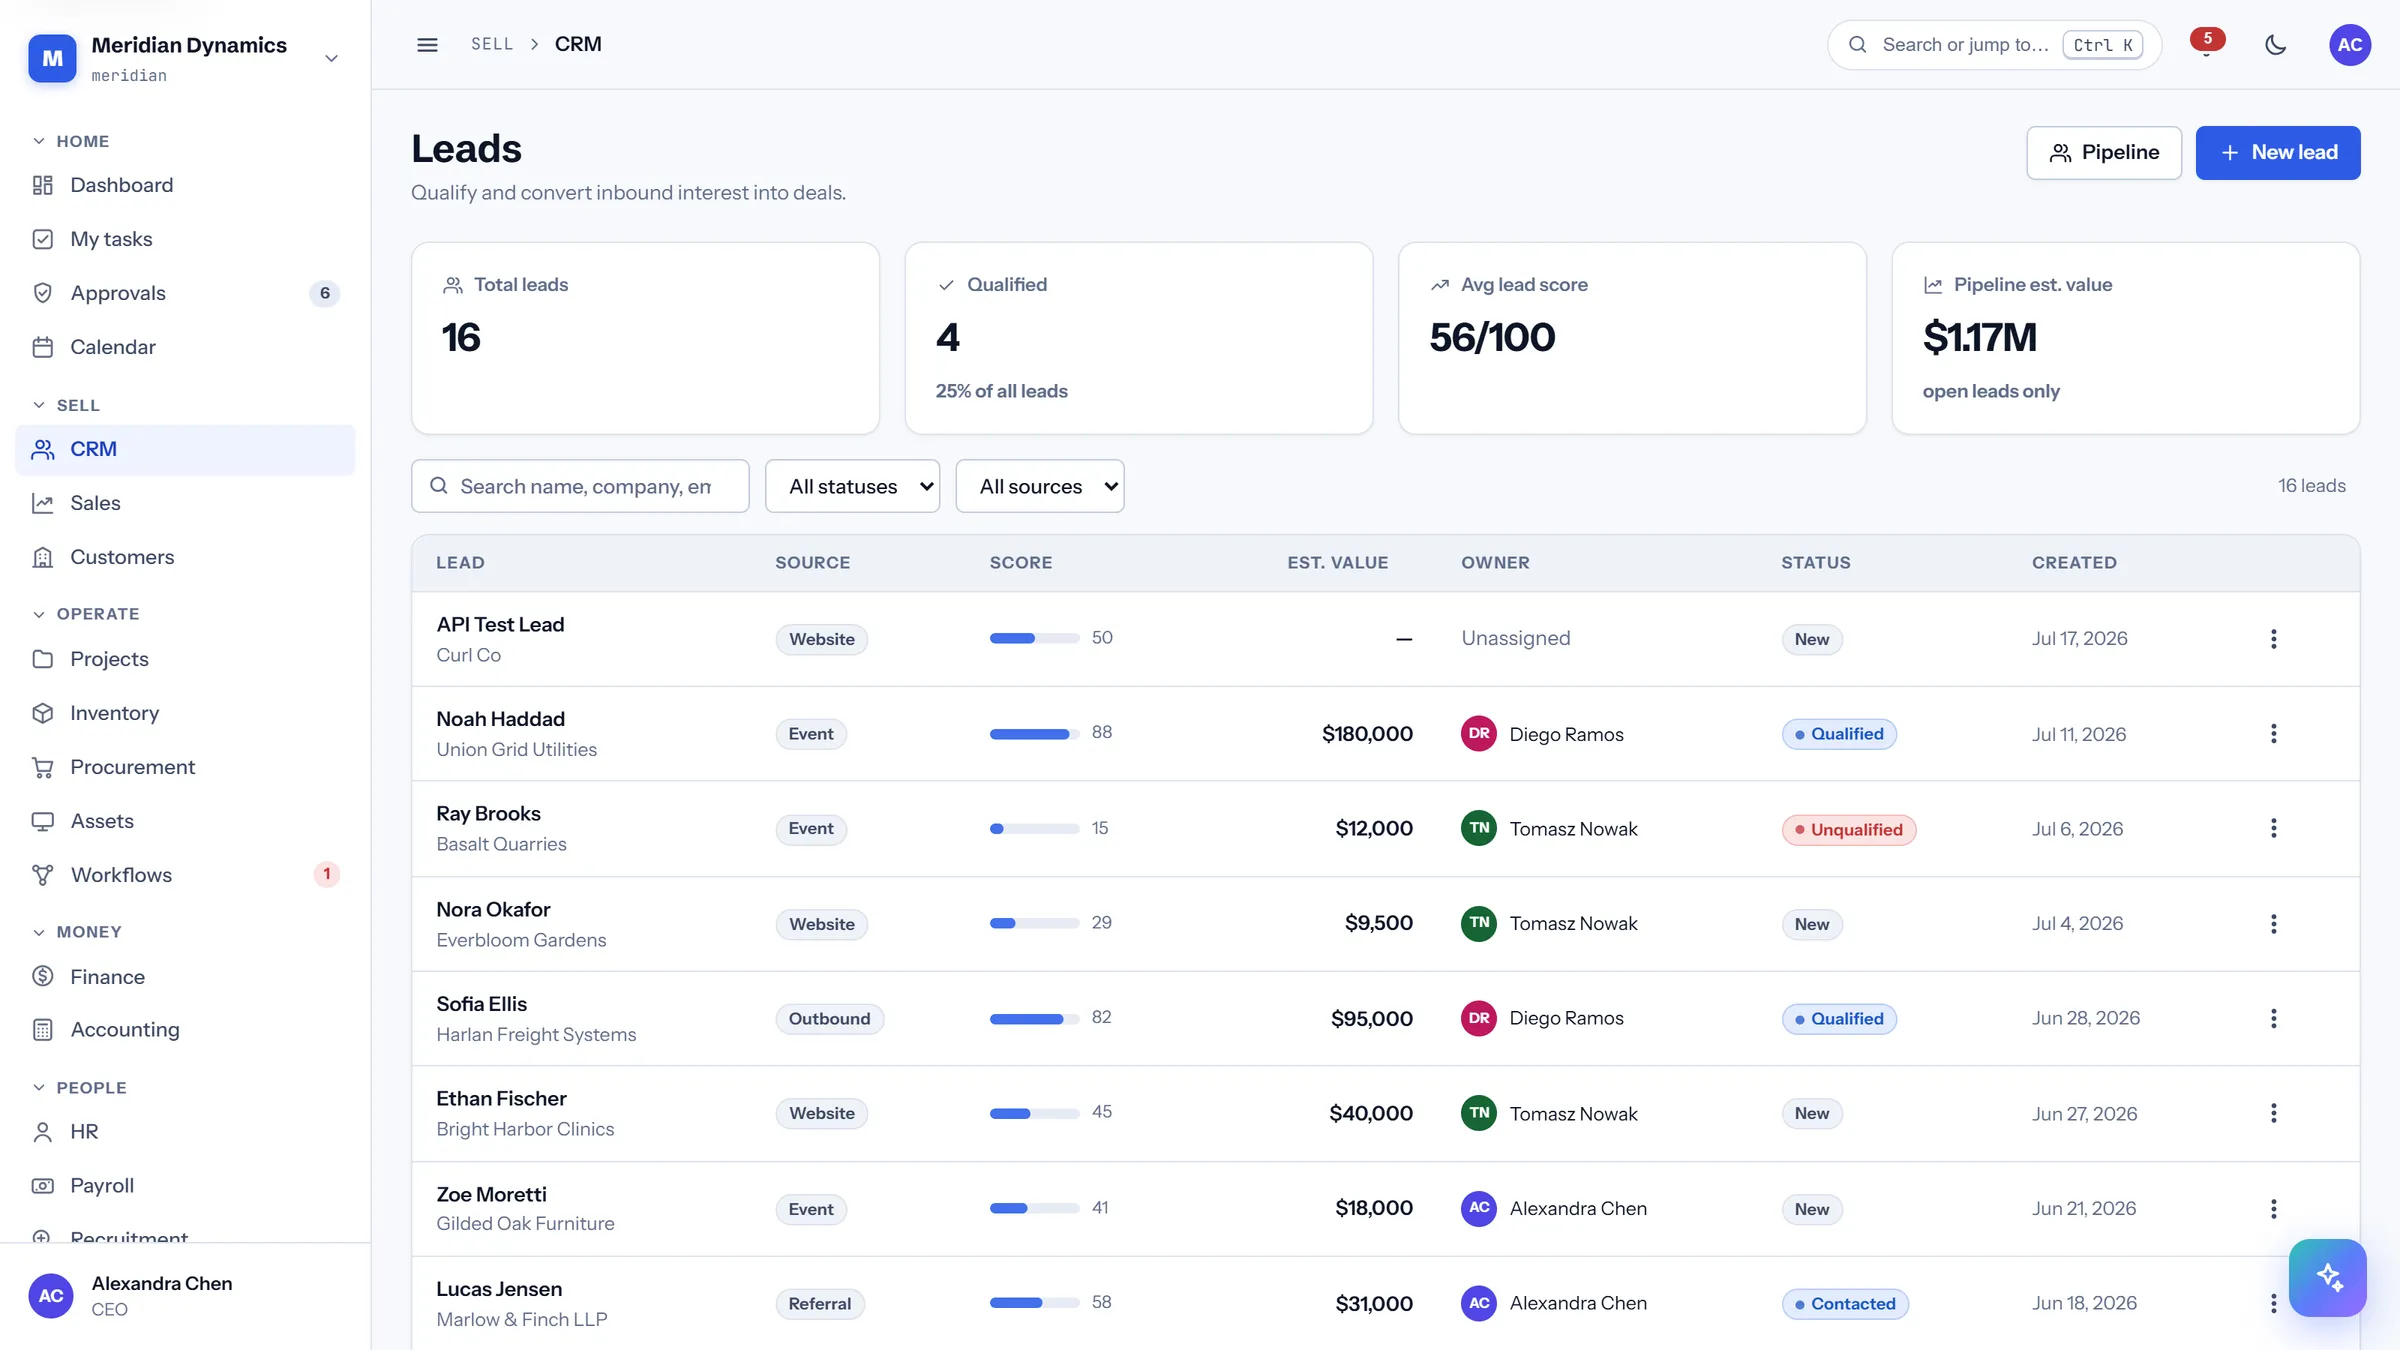The width and height of the screenshot is (2400, 1350).
Task: Open Assets in sidebar
Action: [185, 821]
